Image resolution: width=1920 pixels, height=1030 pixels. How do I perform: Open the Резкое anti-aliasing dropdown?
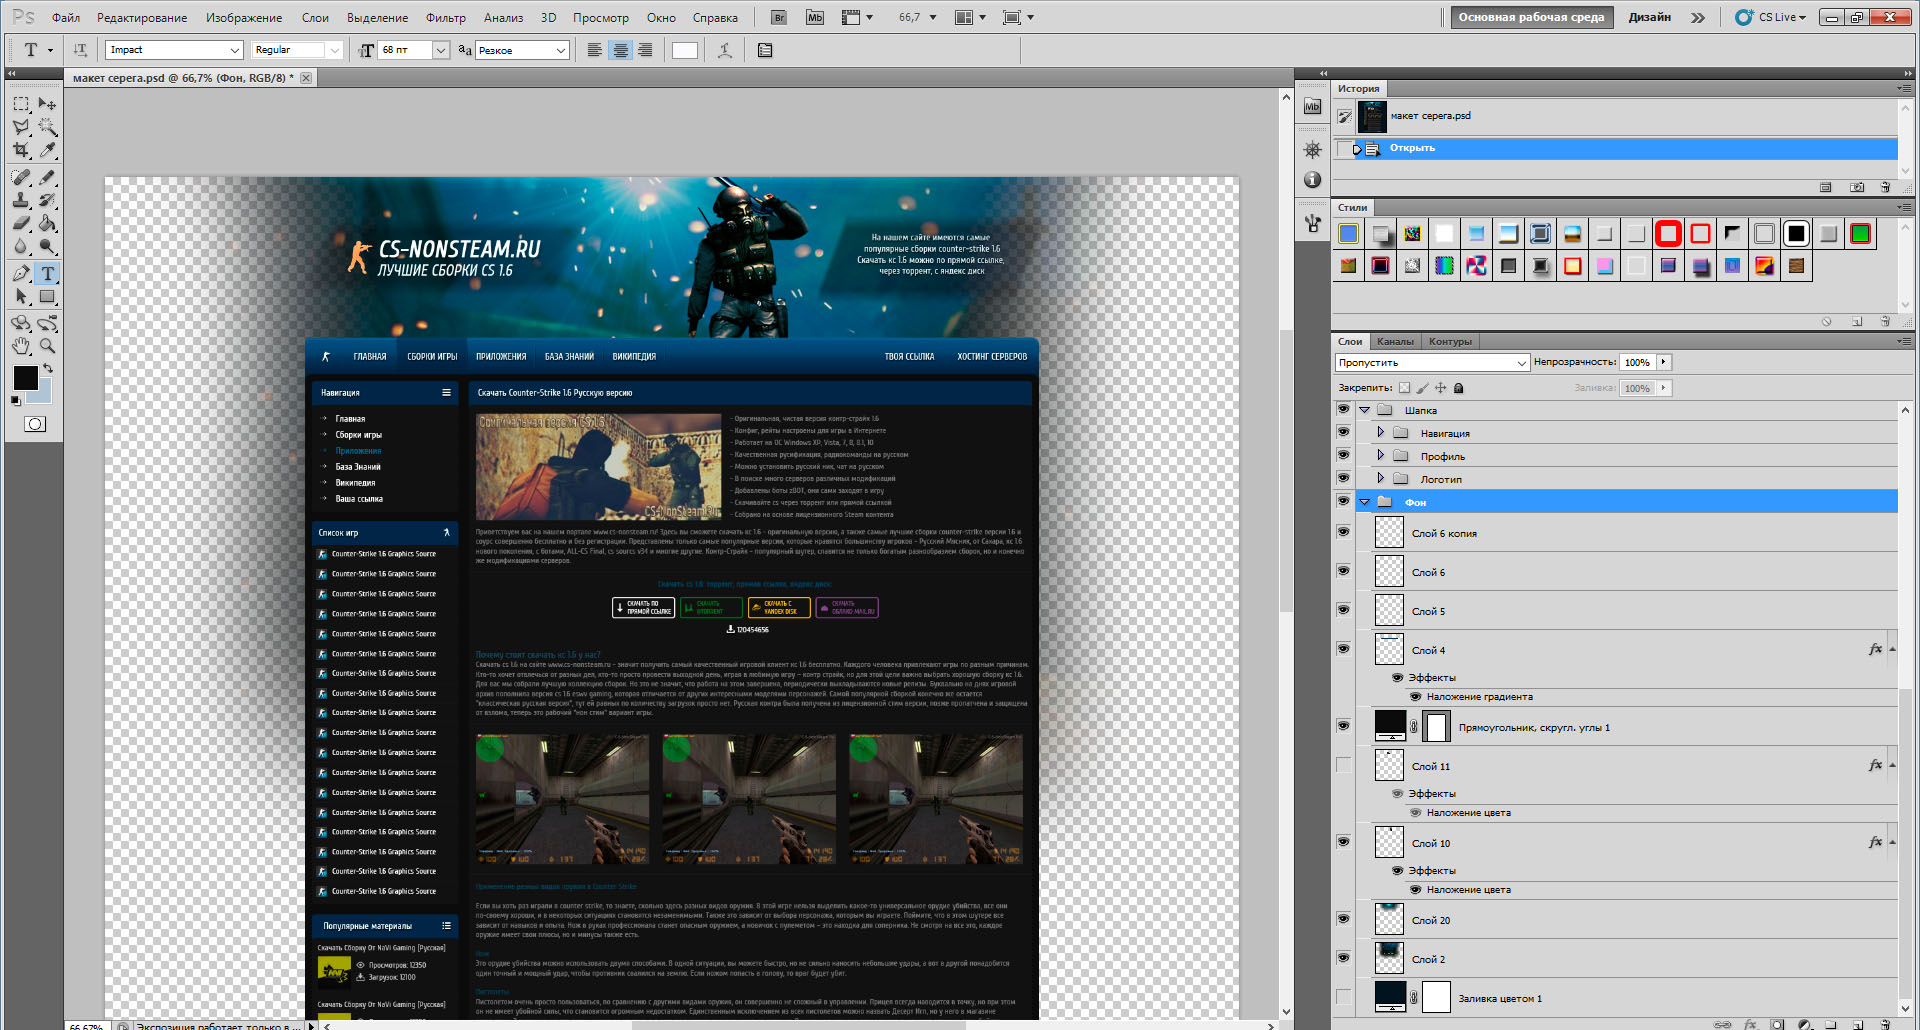click(x=560, y=50)
